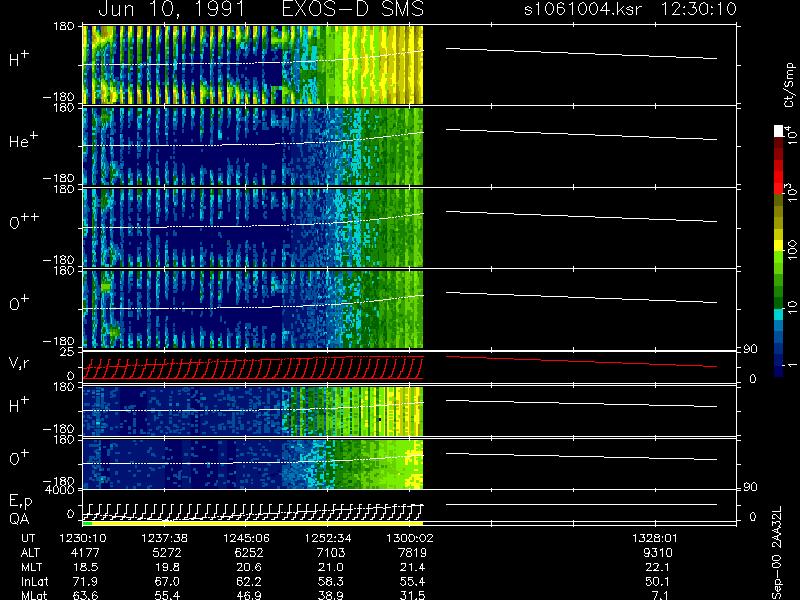Viewport: 800px width, 600px height.
Task: Click InLat value '71.9'
Action: [x=85, y=581]
